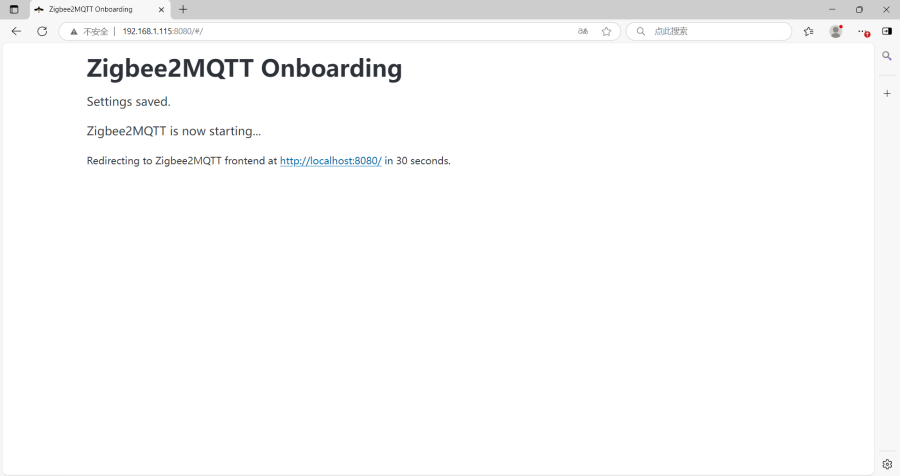
Task: Open sidebar settings gear icon
Action: coord(887,464)
